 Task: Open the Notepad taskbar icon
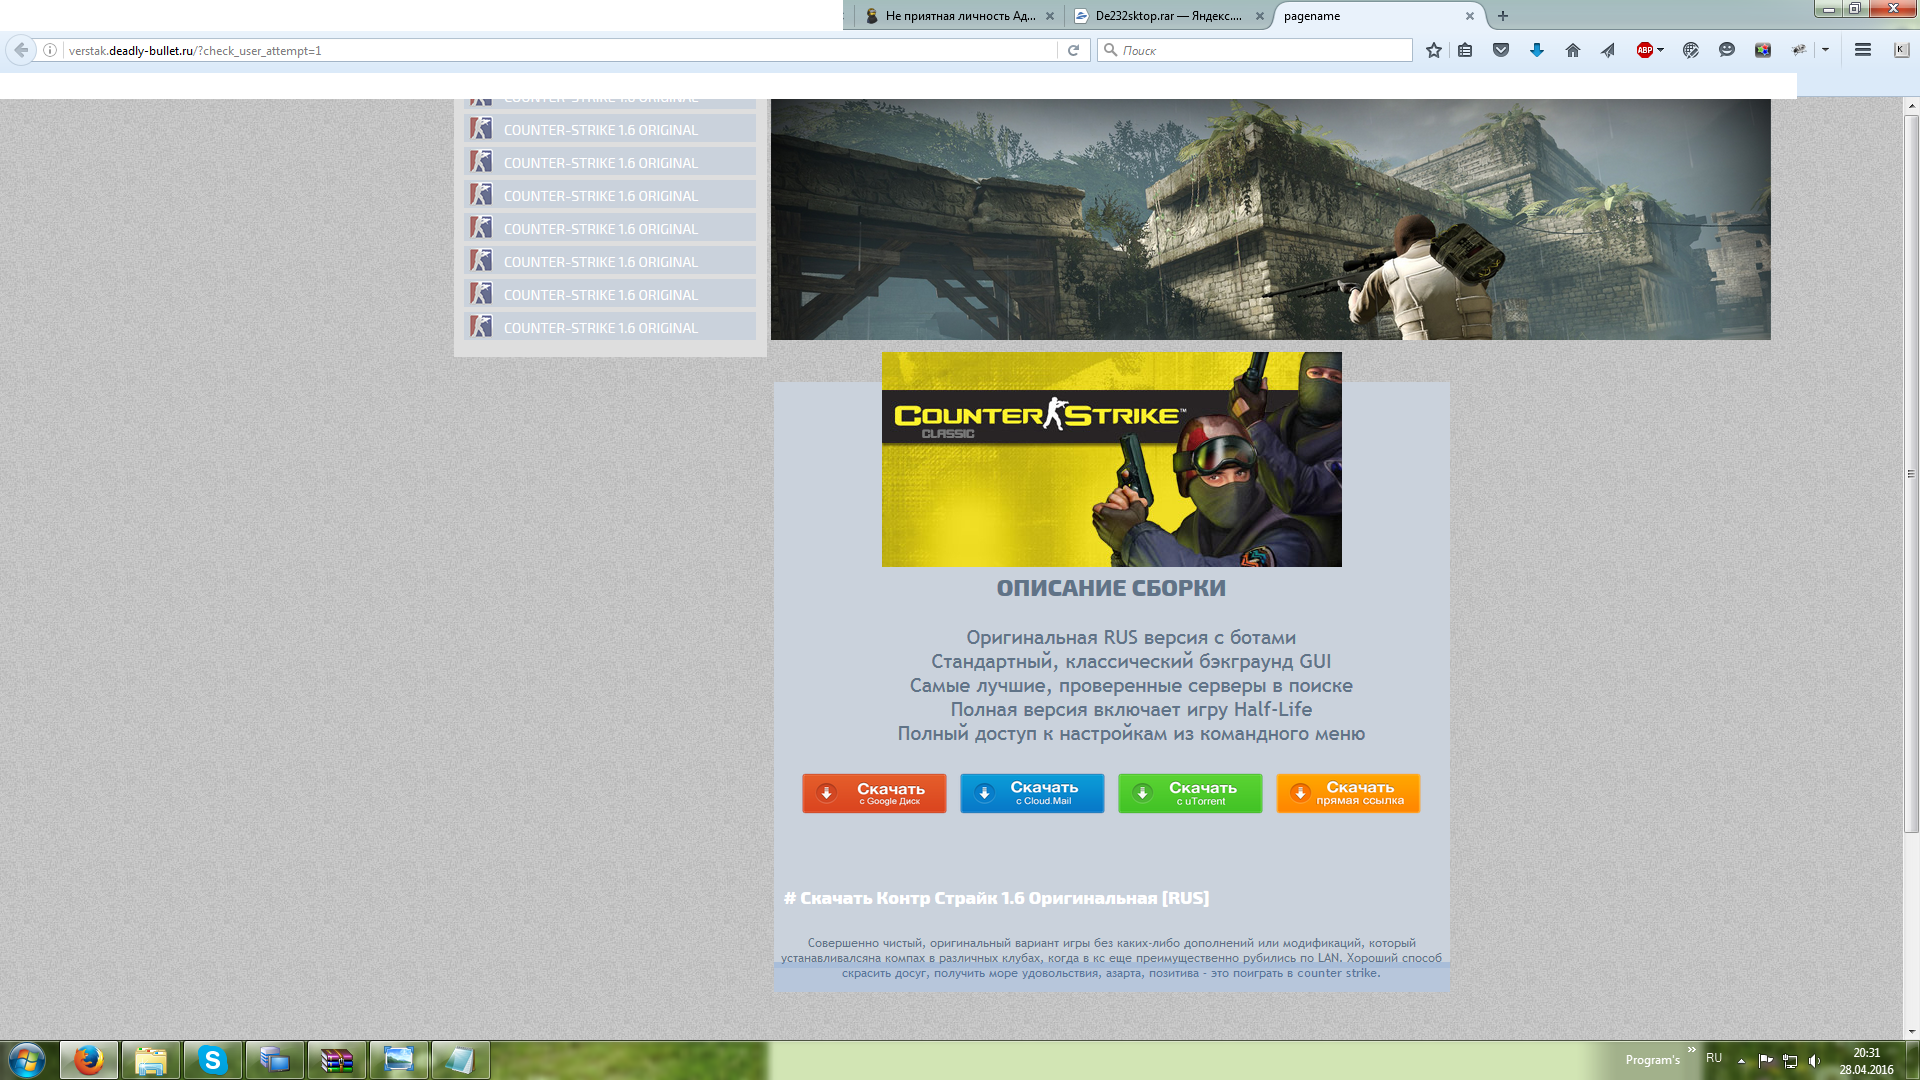[461, 1060]
